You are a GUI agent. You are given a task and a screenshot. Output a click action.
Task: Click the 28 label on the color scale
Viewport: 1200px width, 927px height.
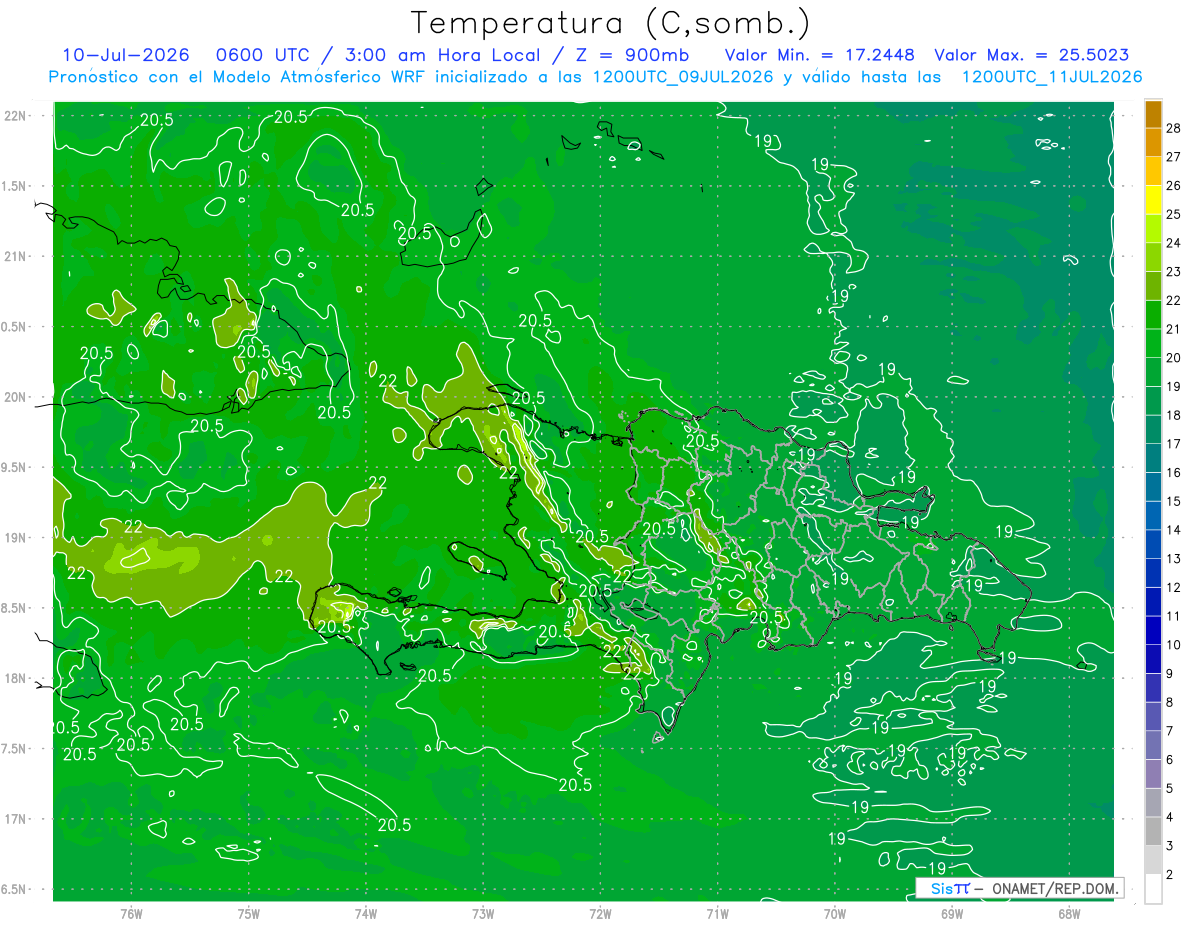(1173, 128)
